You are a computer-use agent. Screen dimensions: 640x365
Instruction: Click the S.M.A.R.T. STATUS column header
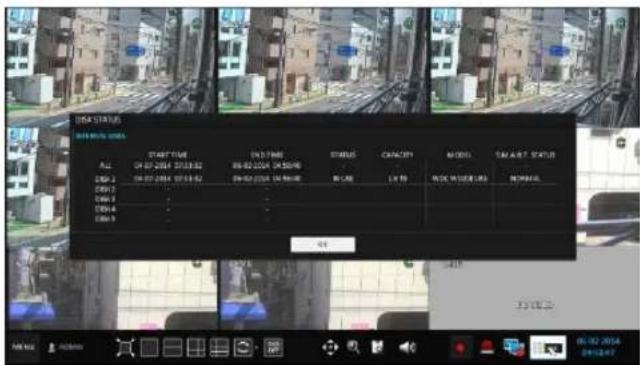tap(525, 155)
